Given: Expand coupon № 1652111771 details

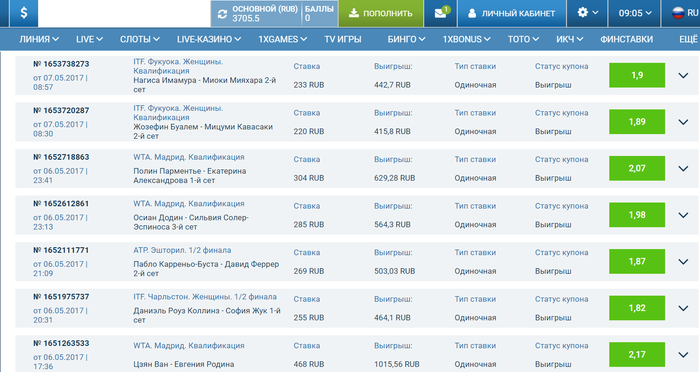Looking at the screenshot, I should pyautogui.click(x=683, y=262).
